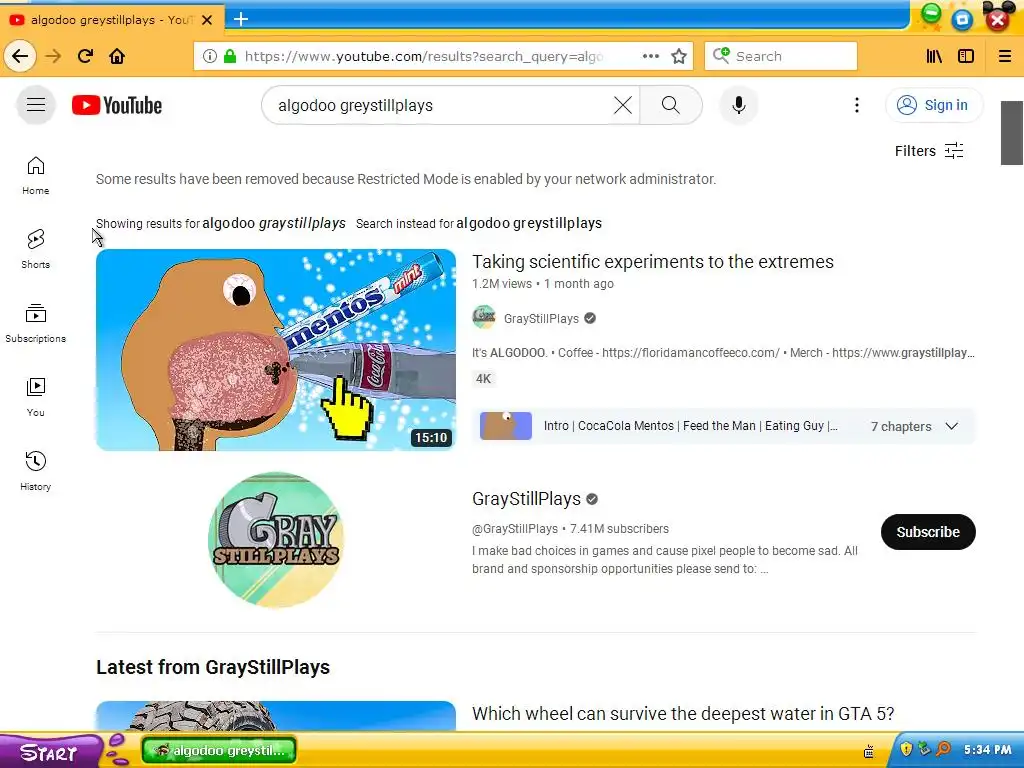This screenshot has width=1024, height=768.
Task: Open GrayStillPlays channel result title
Action: (526, 499)
